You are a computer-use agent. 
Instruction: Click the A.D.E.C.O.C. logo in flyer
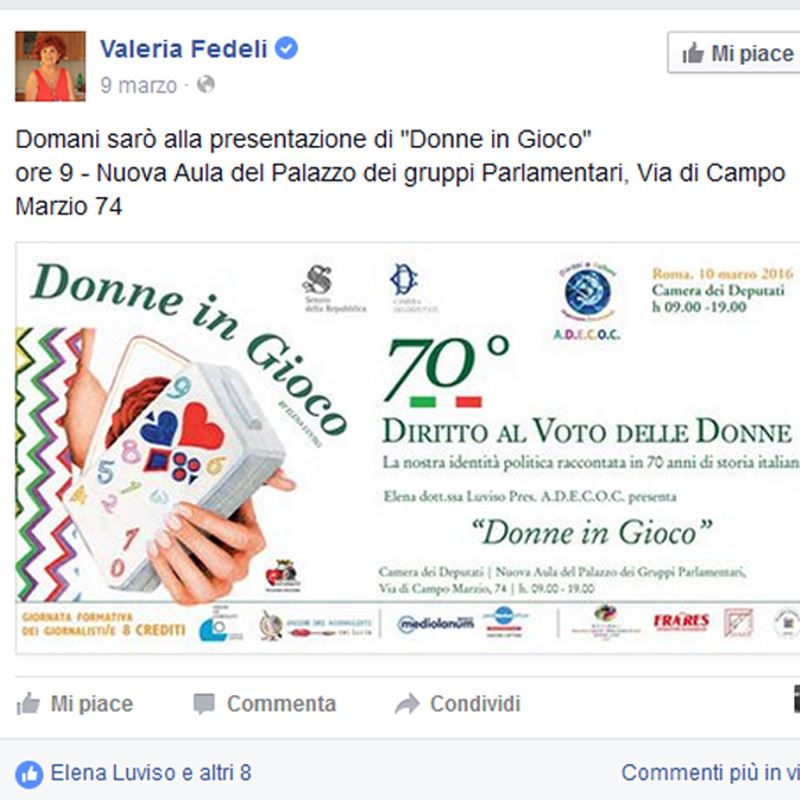(587, 302)
